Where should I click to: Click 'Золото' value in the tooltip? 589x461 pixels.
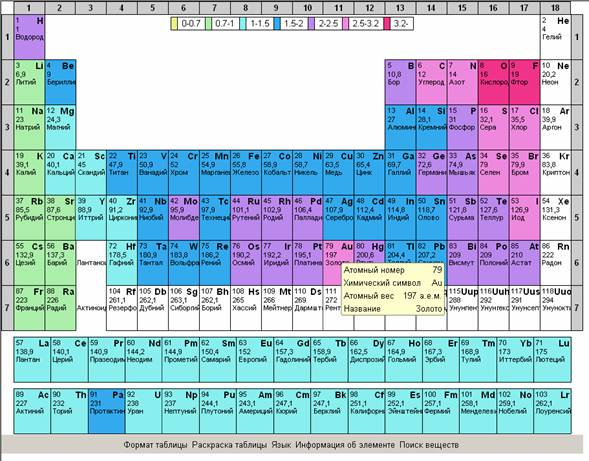(429, 309)
